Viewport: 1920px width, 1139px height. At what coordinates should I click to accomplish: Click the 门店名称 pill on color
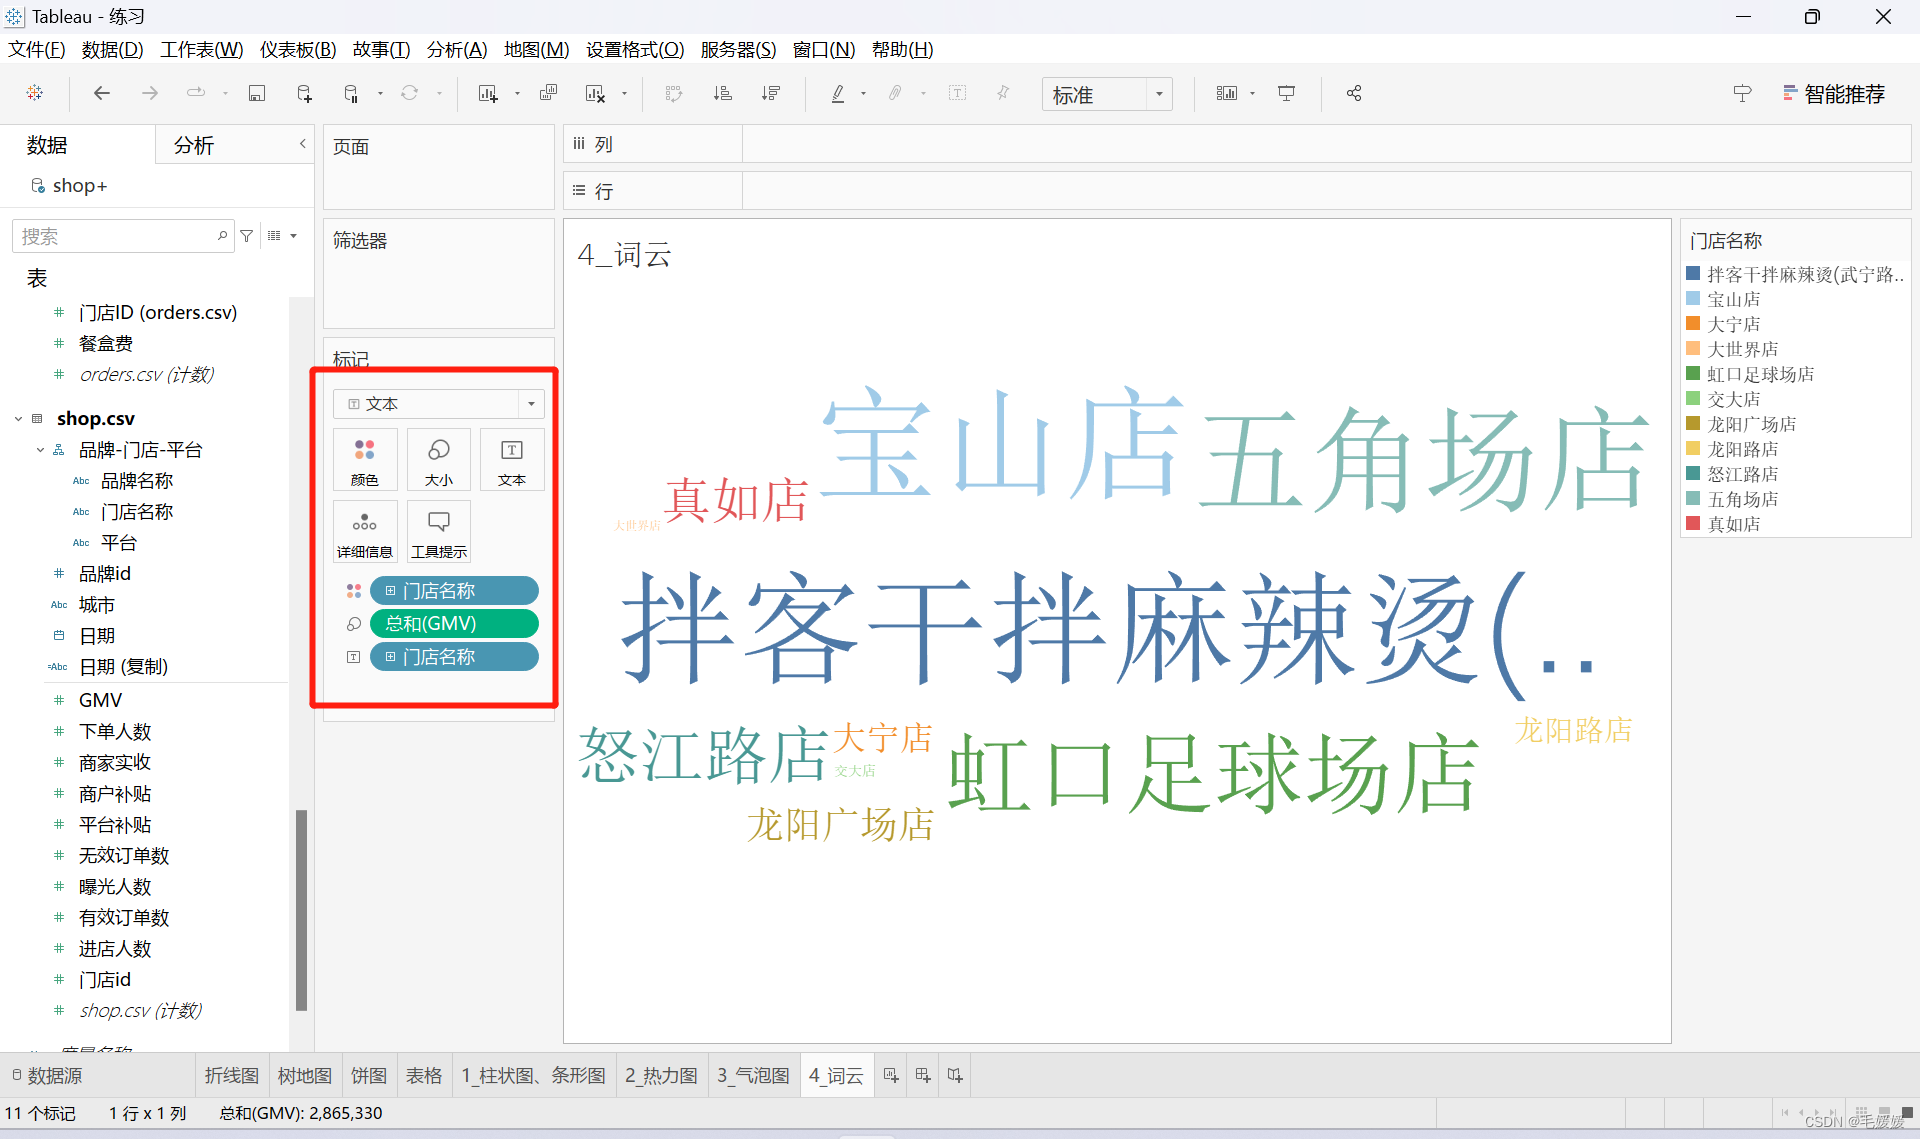(454, 591)
